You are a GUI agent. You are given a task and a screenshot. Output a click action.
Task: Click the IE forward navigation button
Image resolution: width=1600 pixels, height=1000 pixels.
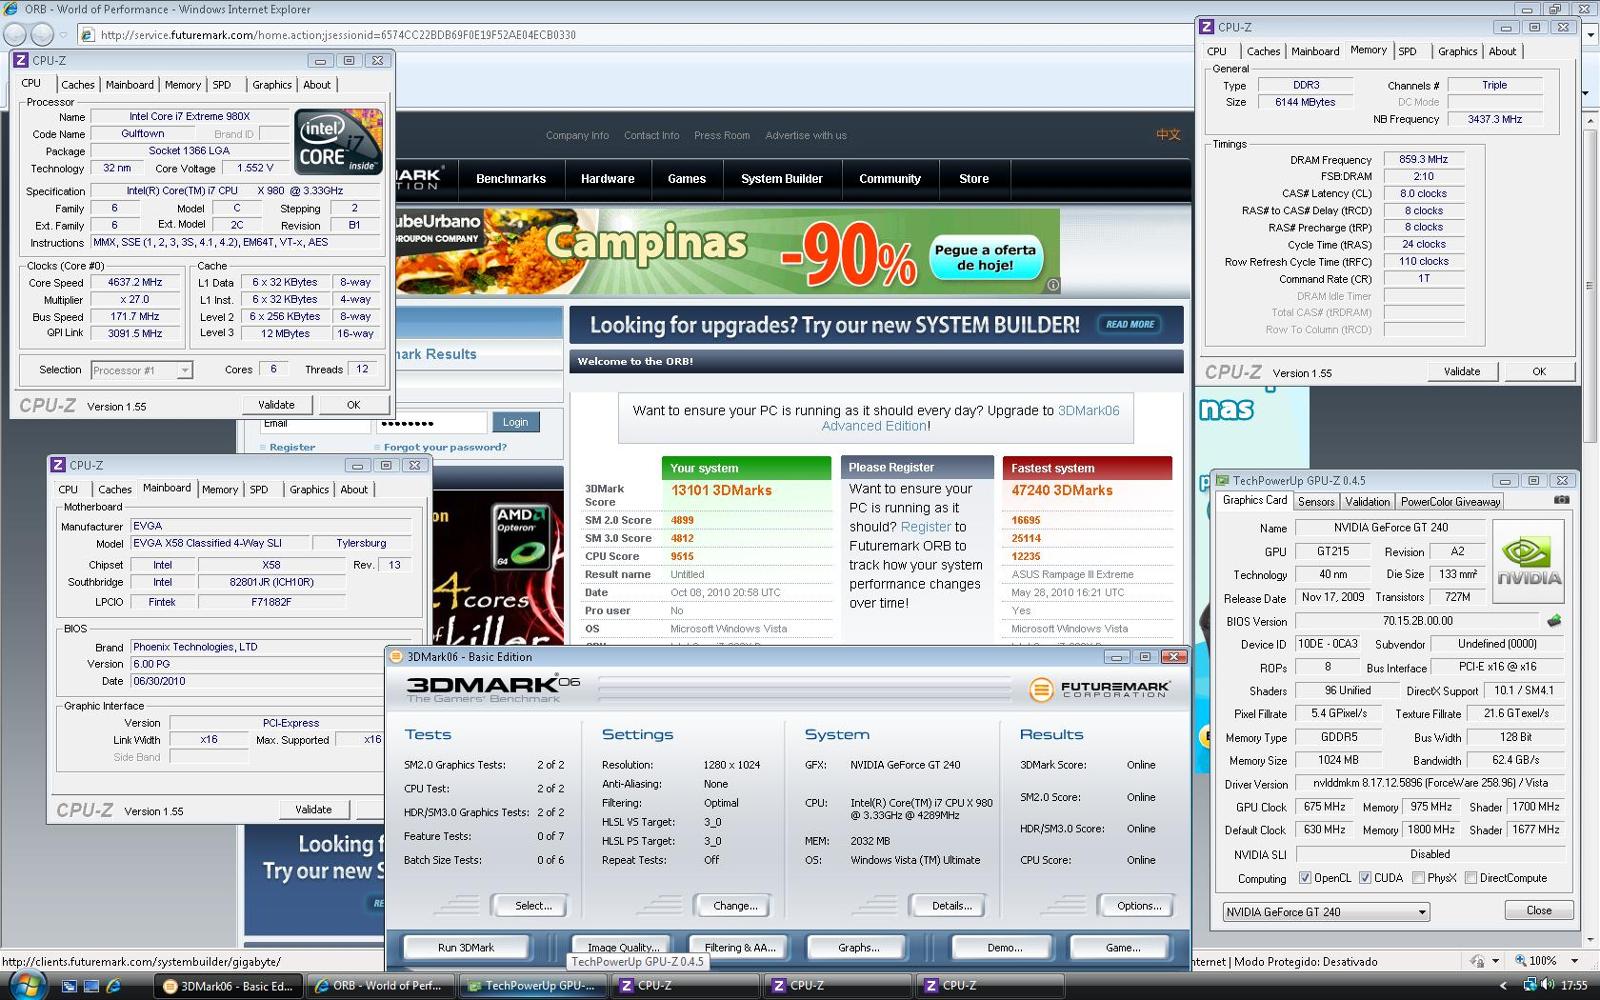pyautogui.click(x=42, y=34)
